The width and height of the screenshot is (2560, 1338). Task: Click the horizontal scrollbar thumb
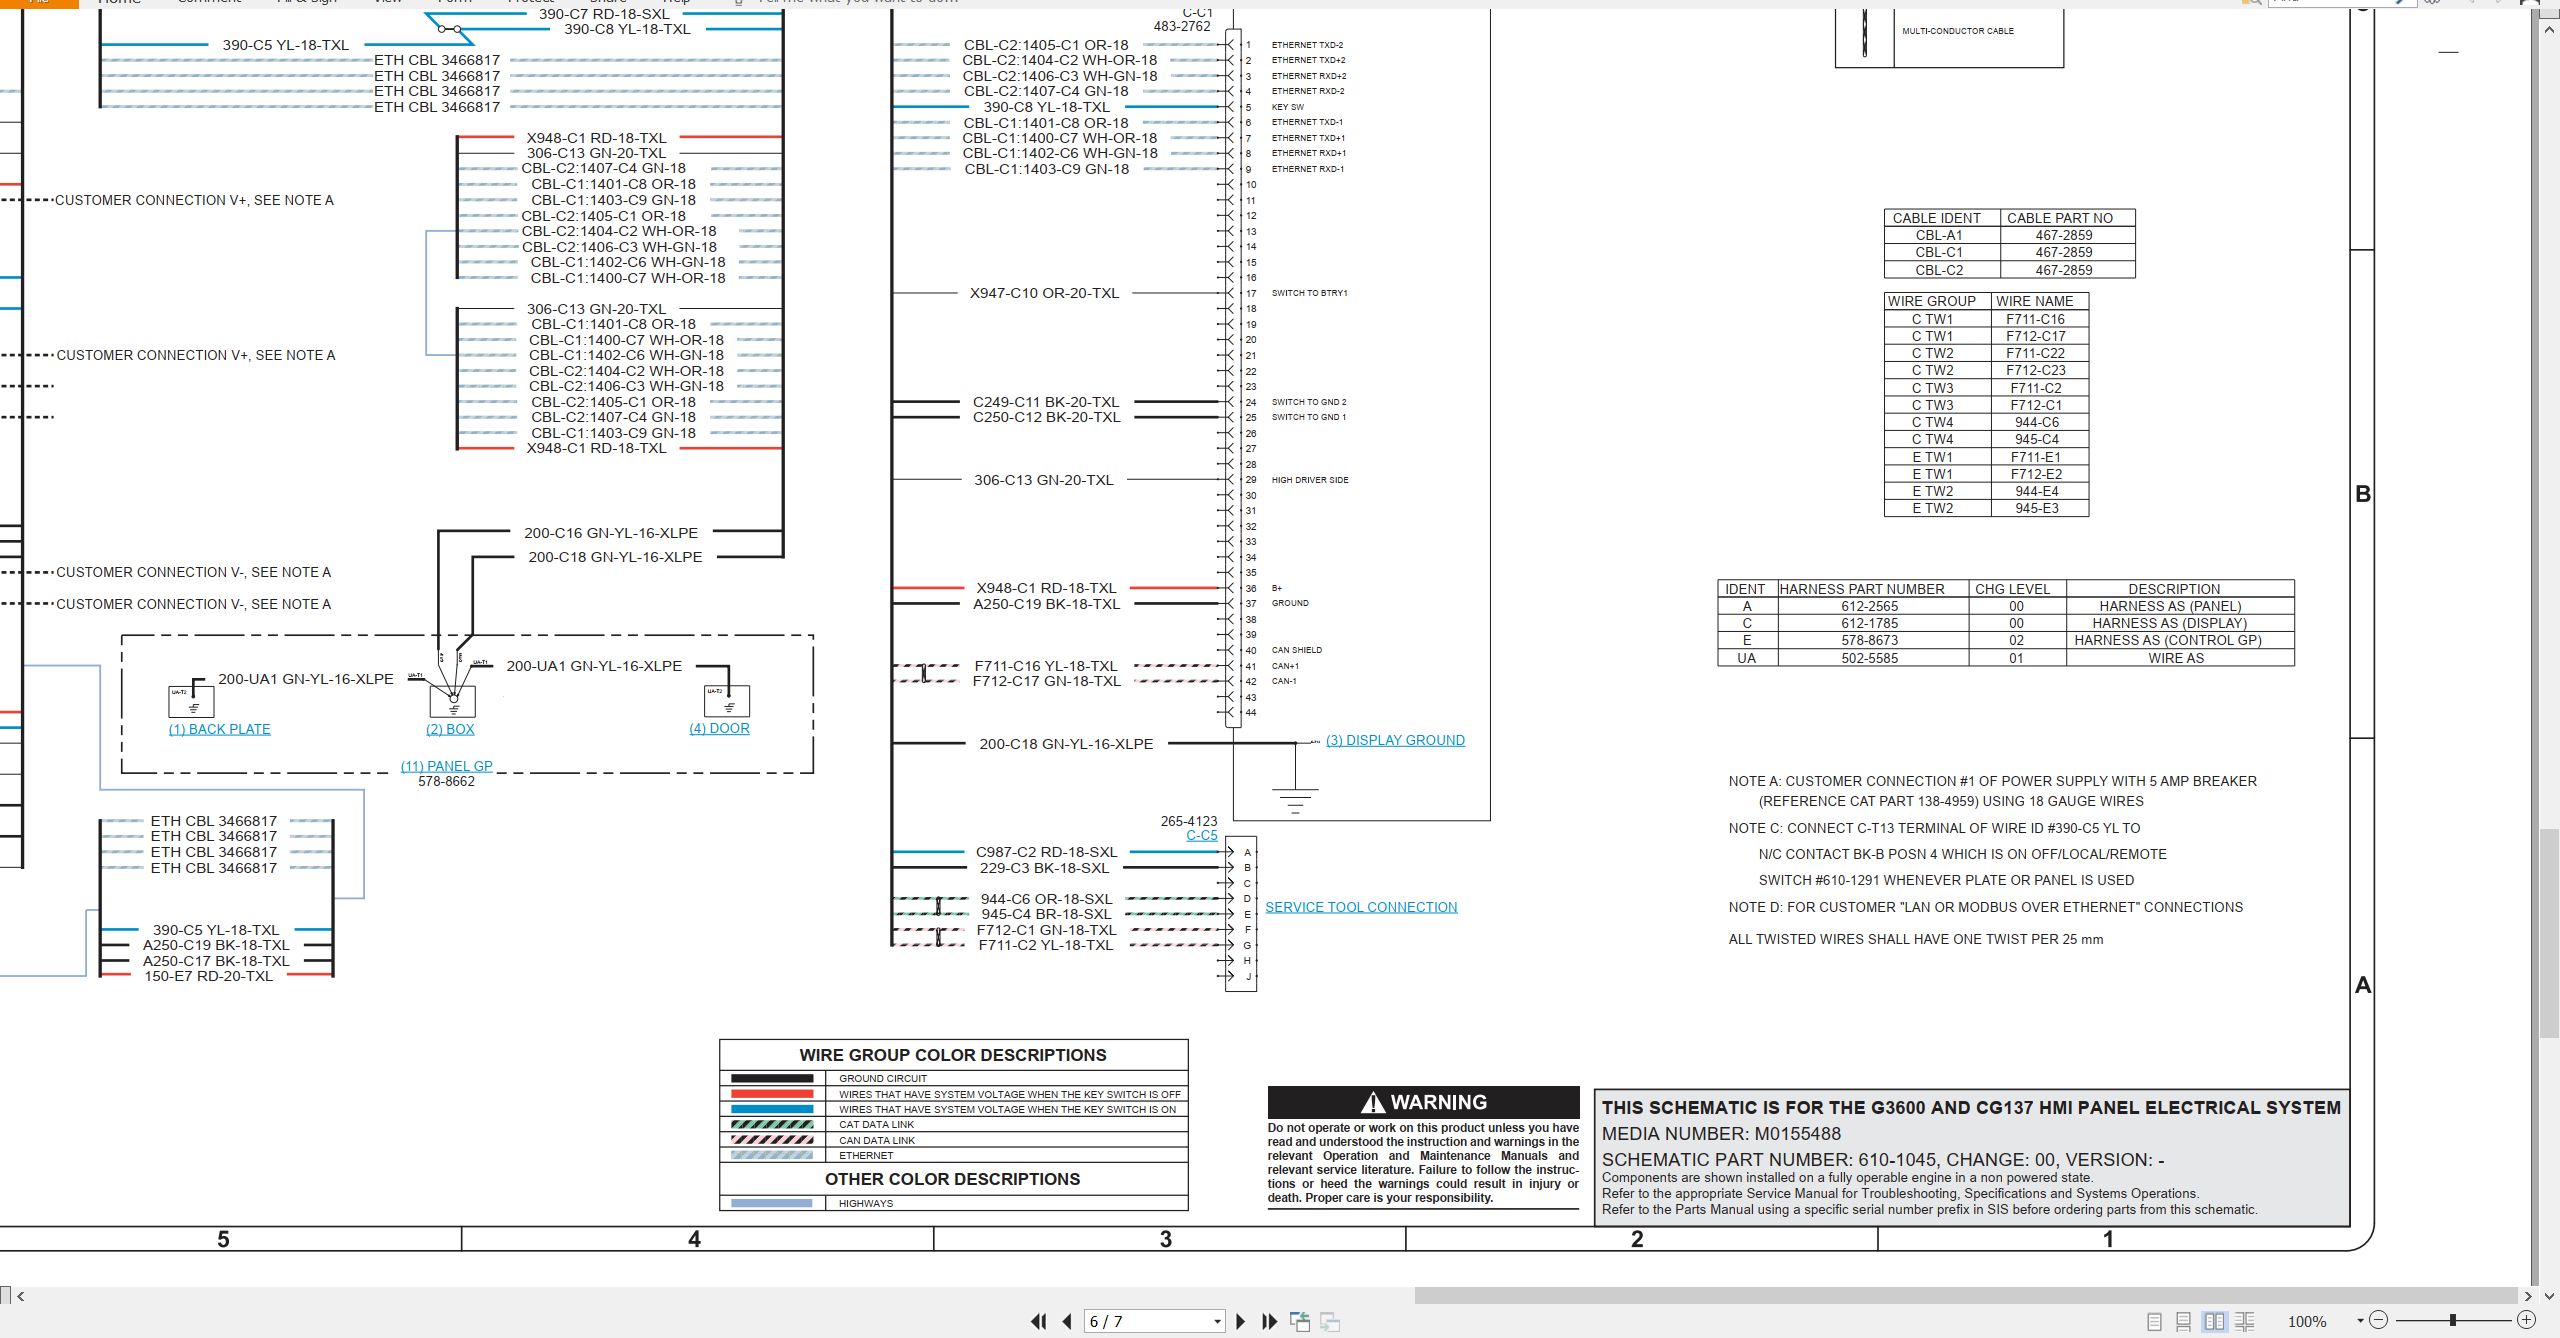click(1966, 1297)
